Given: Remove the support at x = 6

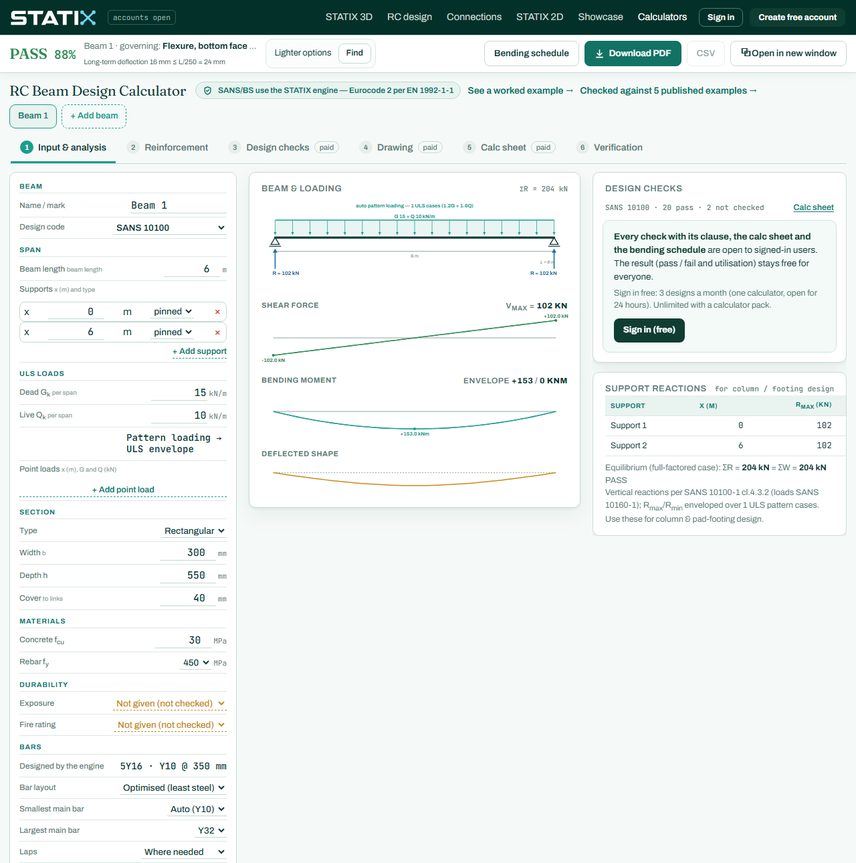Looking at the screenshot, I should [217, 332].
